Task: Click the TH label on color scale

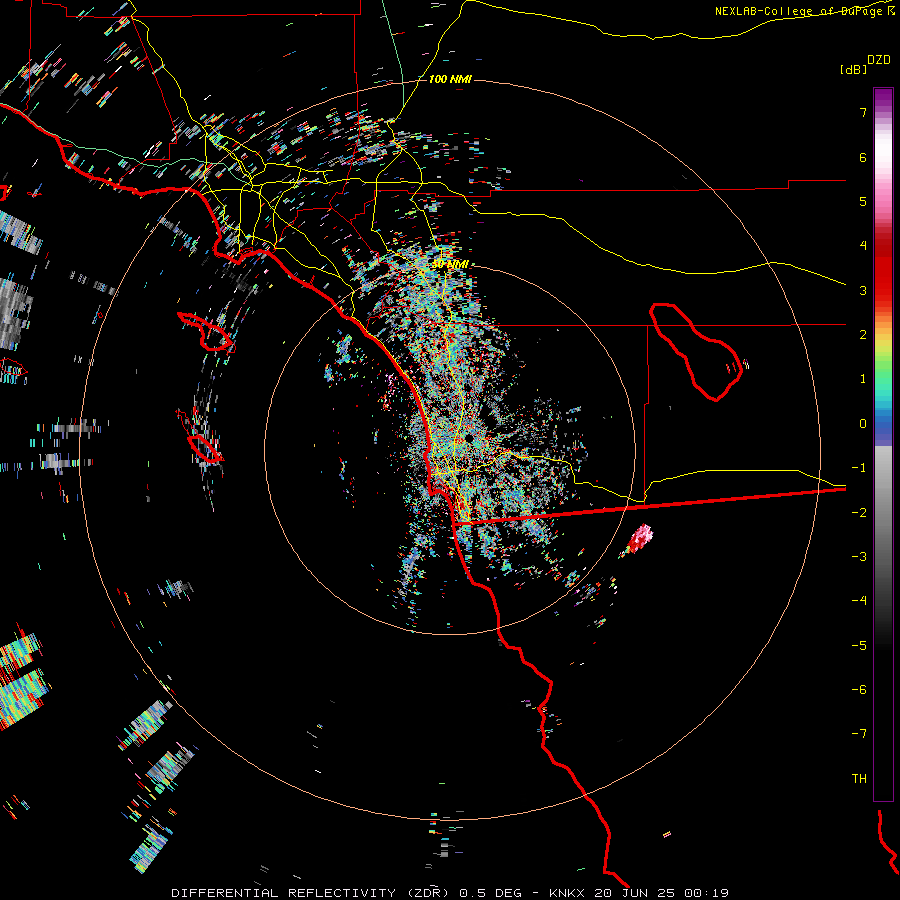Action: coord(859,778)
